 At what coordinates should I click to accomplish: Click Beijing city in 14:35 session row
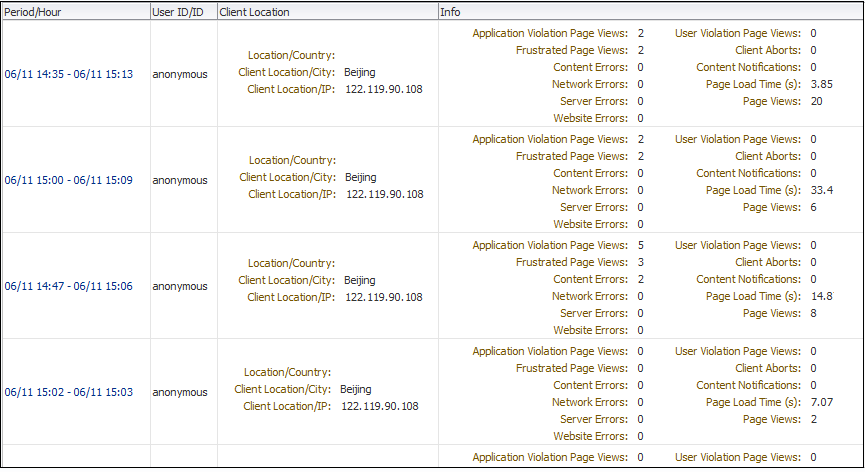coord(360,72)
